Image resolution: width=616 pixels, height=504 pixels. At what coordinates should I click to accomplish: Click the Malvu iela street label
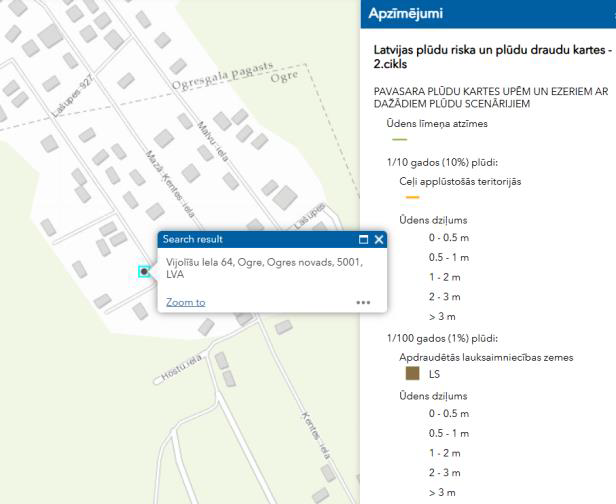click(213, 141)
